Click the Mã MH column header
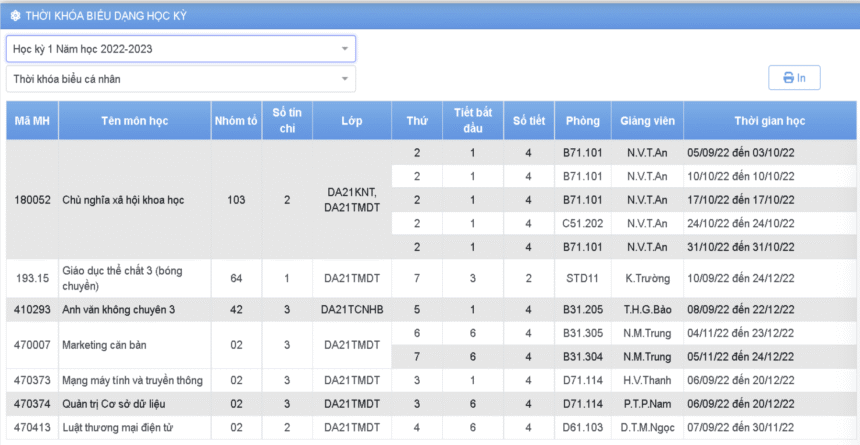860x445 pixels. tap(32, 121)
